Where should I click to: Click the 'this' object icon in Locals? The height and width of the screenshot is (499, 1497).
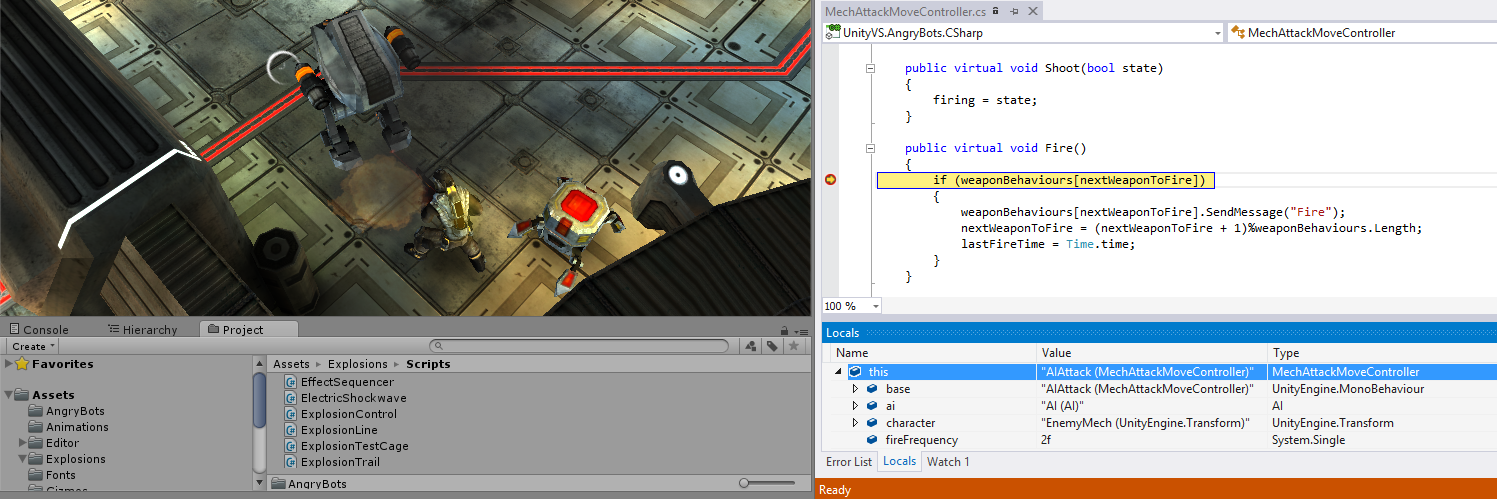pyautogui.click(x=855, y=371)
